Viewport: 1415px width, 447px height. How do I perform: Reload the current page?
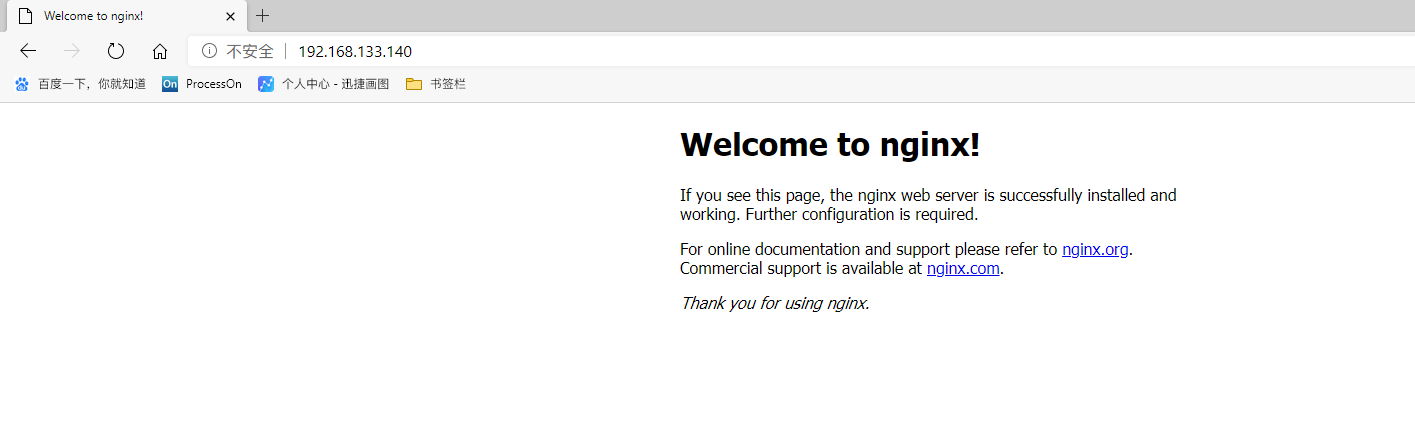coord(116,51)
